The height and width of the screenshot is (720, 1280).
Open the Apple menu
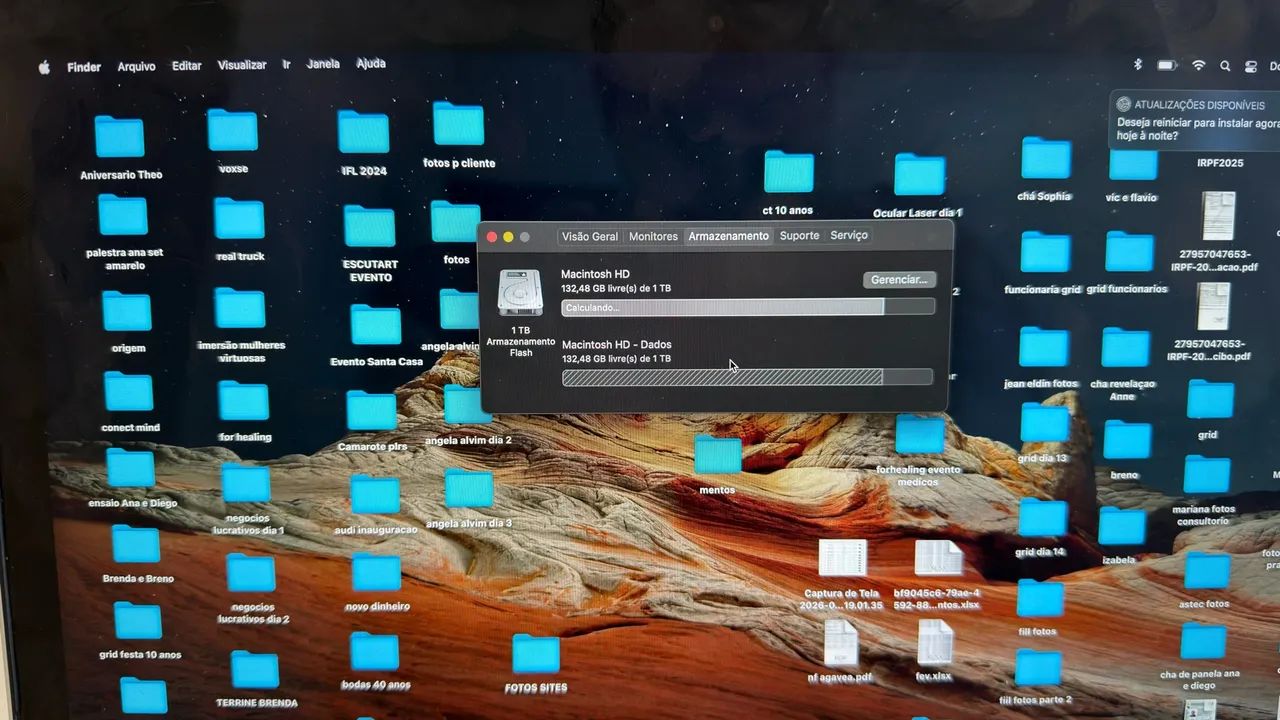tap(44, 68)
